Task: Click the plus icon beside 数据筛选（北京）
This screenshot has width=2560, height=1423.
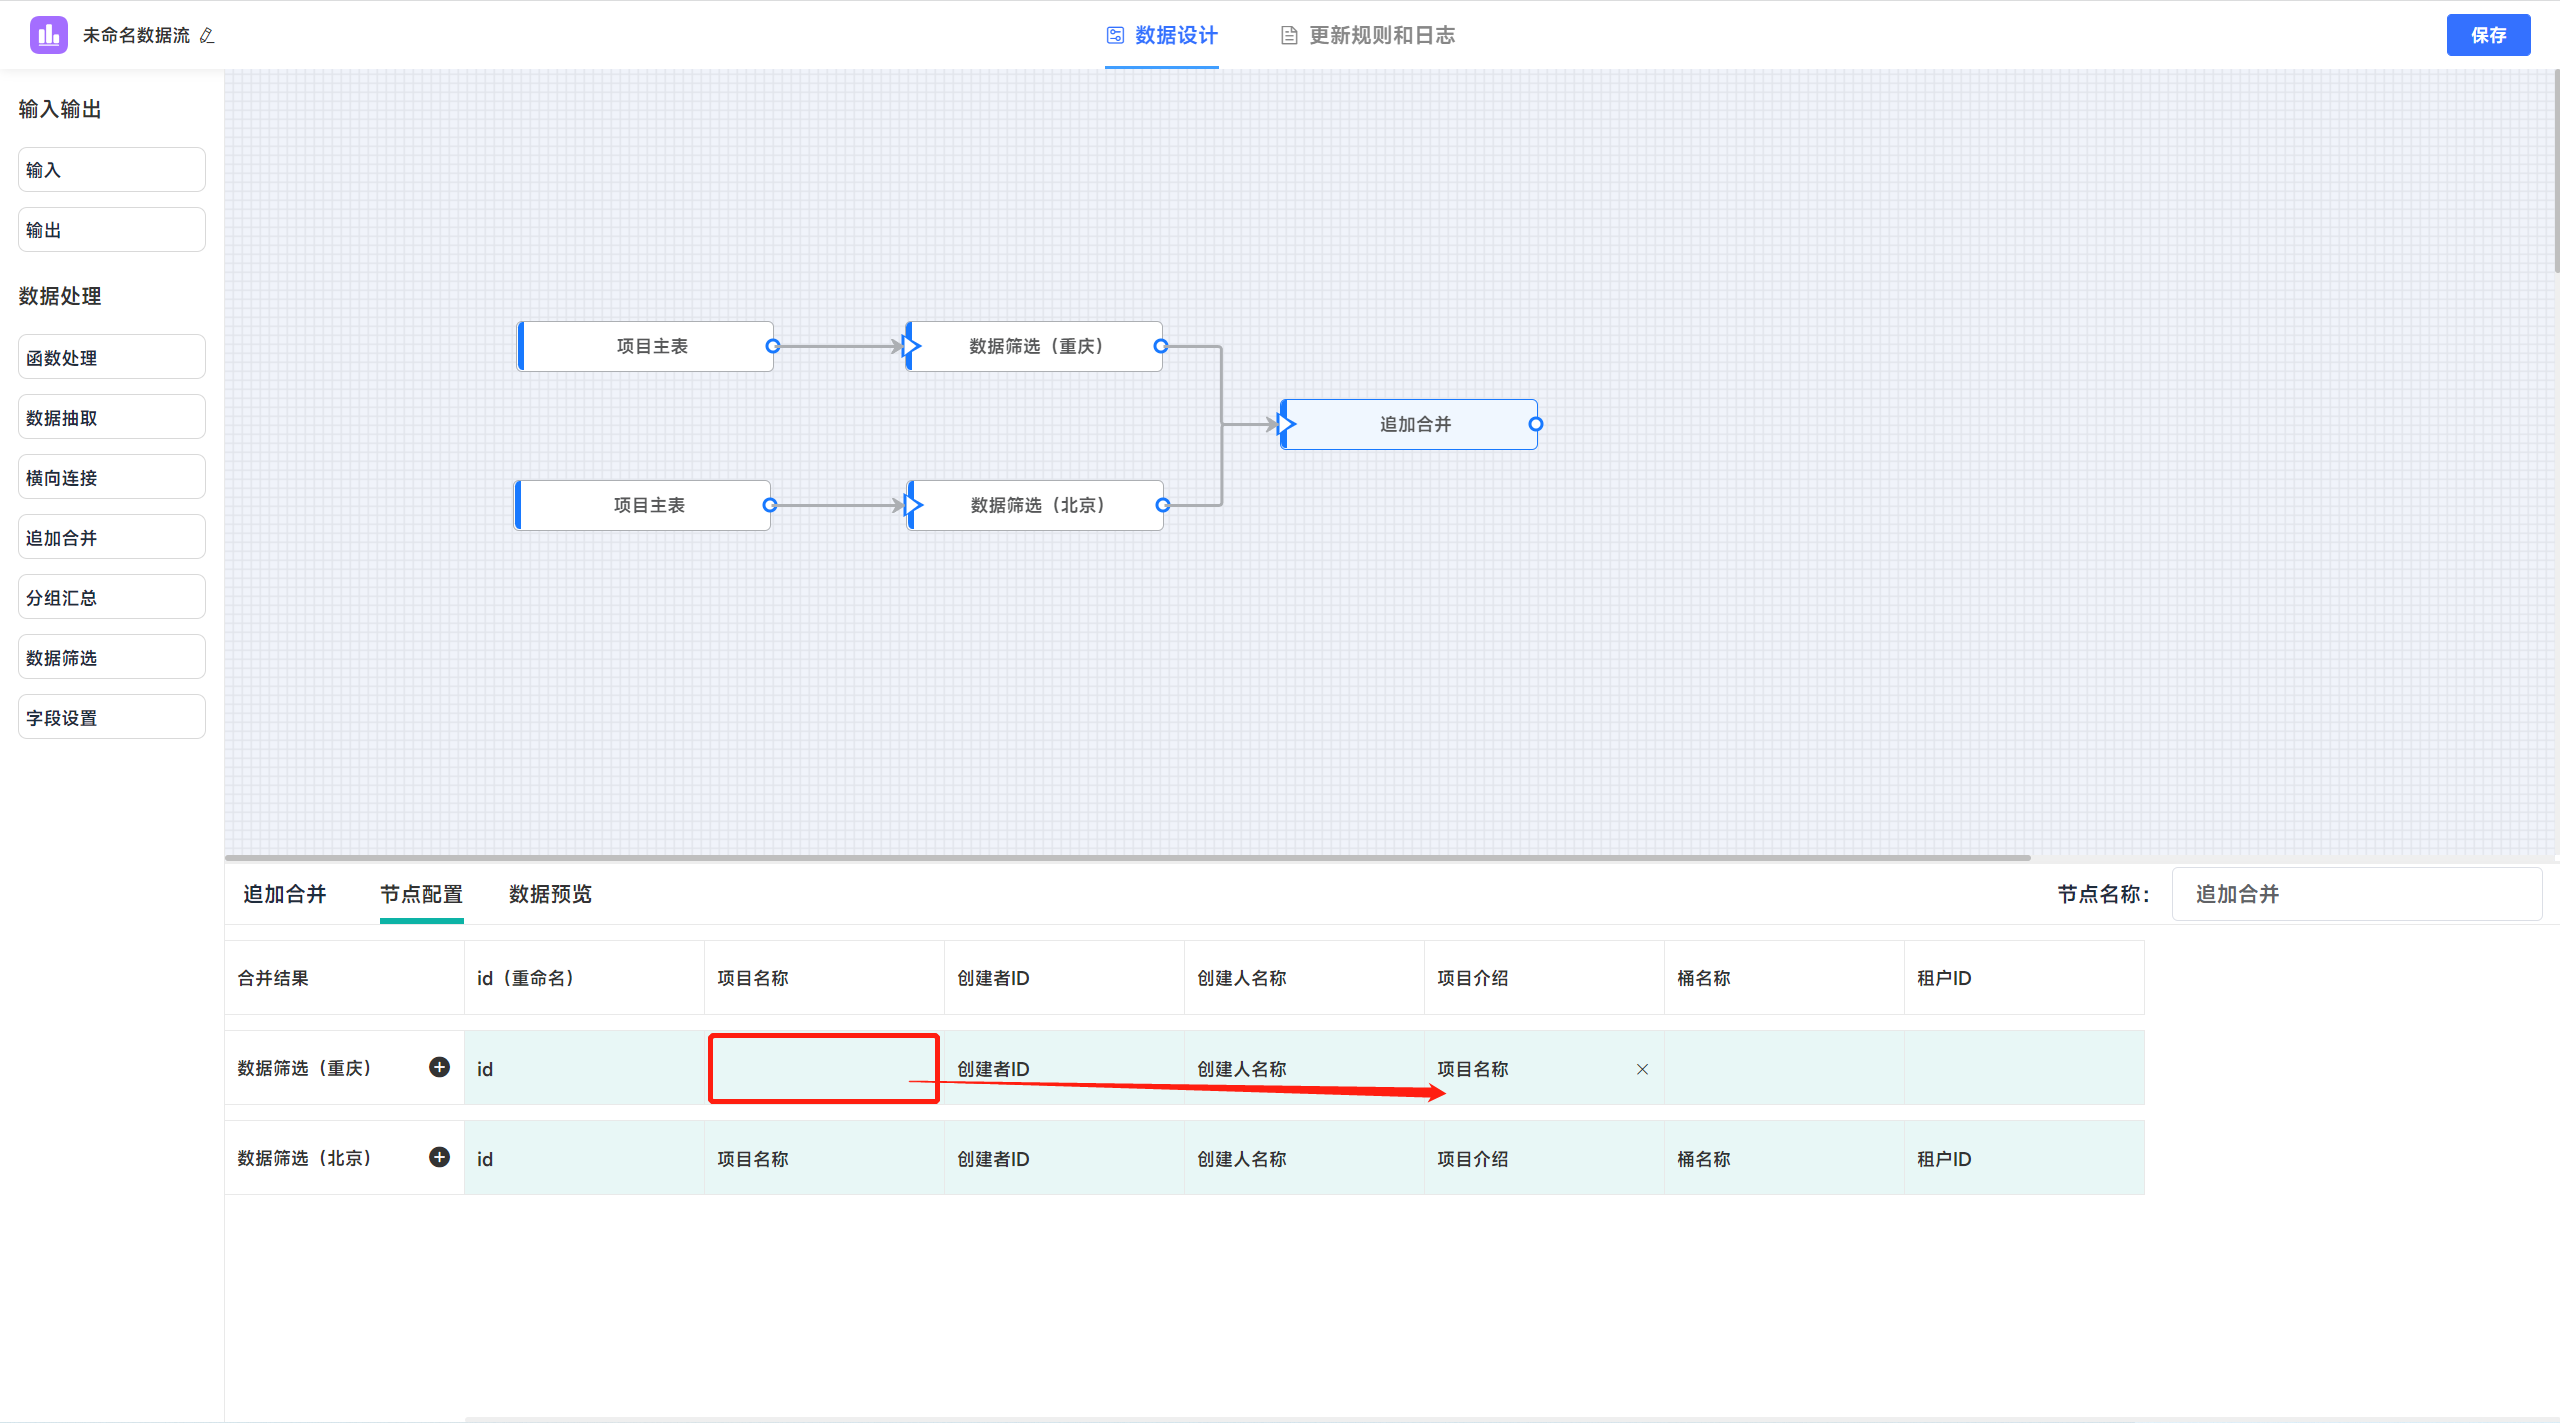Action: tap(439, 1157)
